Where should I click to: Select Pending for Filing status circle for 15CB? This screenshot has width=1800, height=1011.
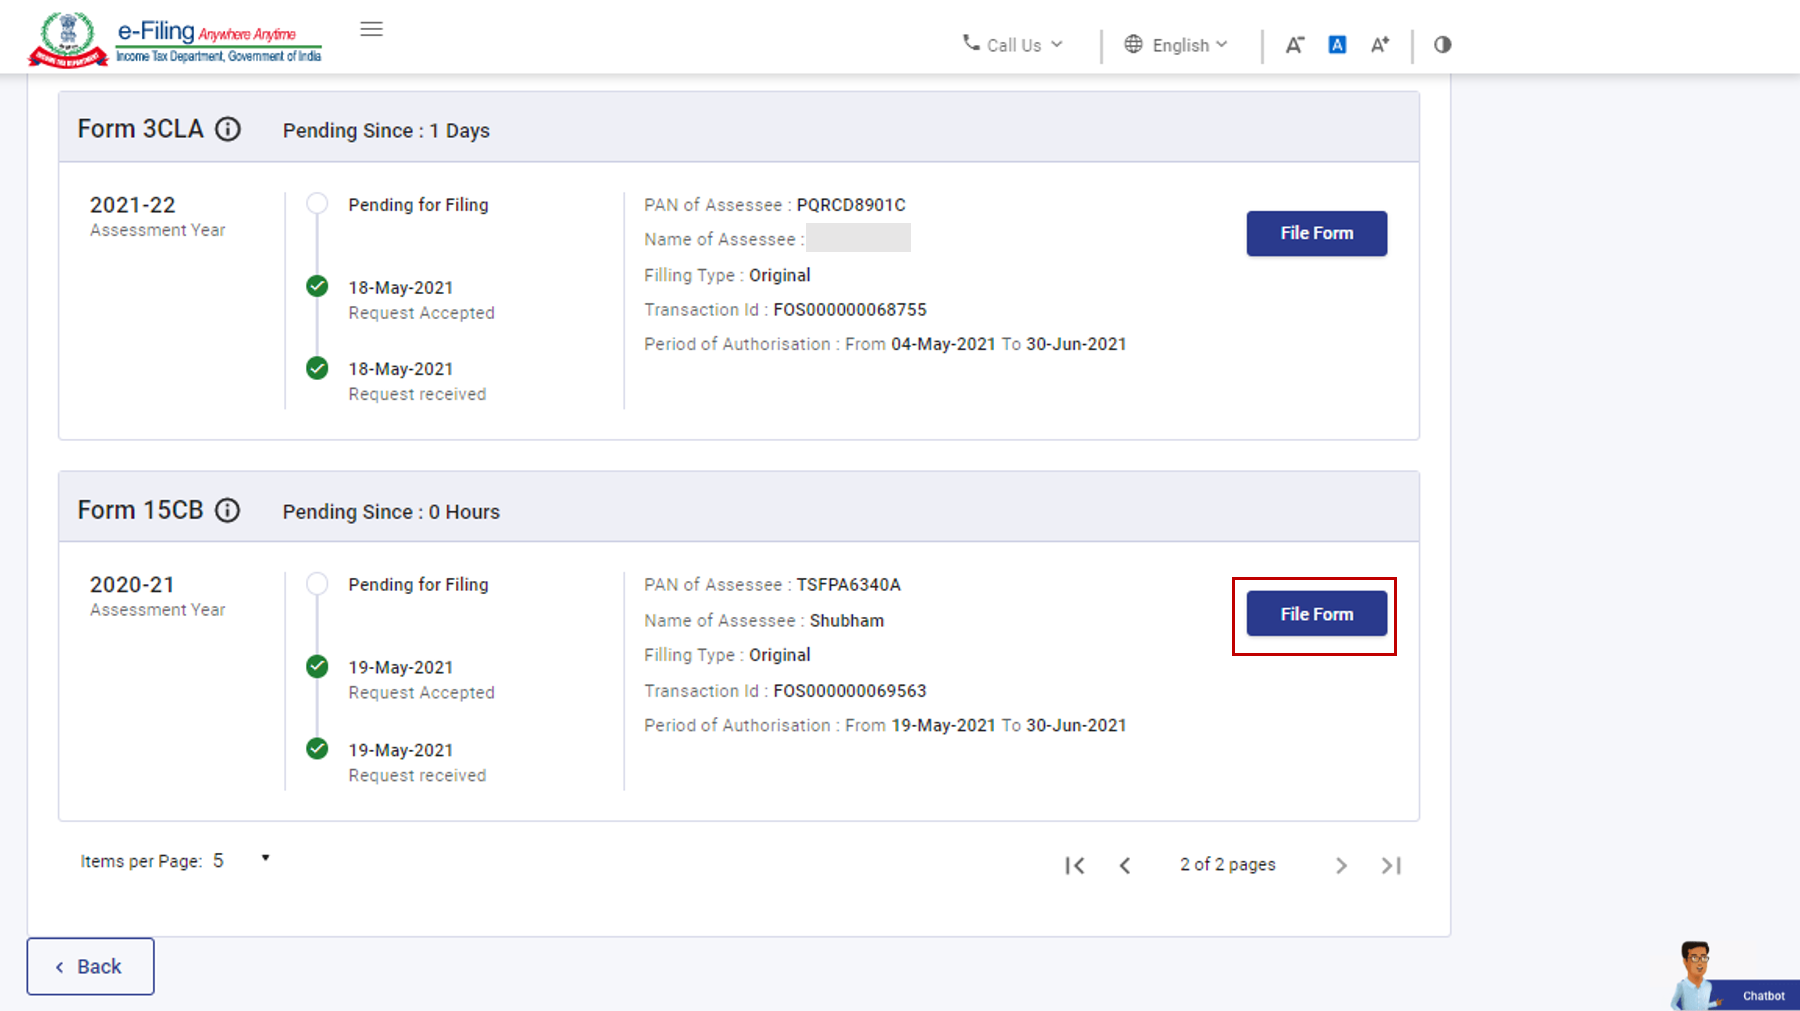[317, 584]
